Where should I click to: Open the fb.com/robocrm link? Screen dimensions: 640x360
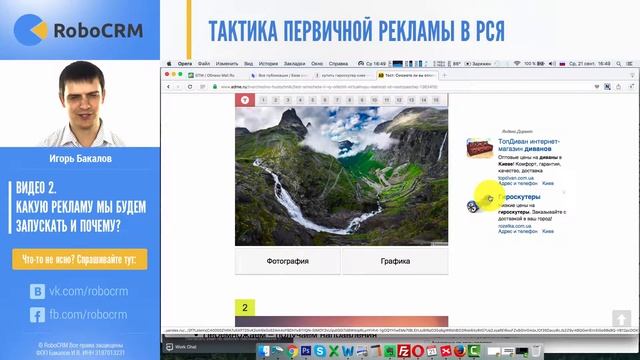88,315
